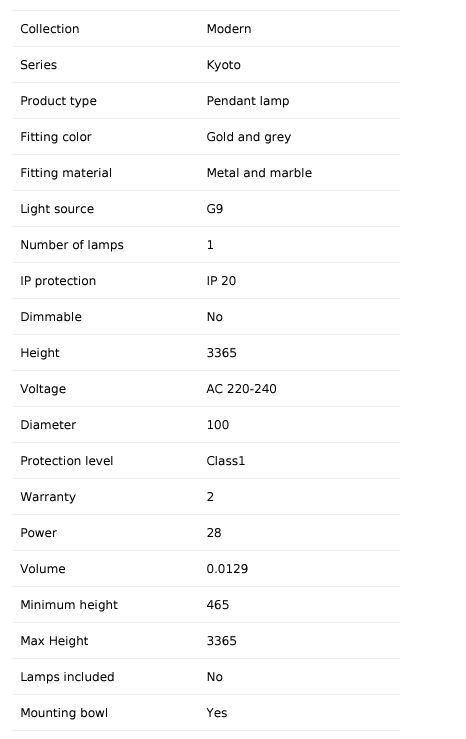The height and width of the screenshot is (739, 466).
Task: Click the Max Height label
Action: pyautogui.click(x=54, y=641)
